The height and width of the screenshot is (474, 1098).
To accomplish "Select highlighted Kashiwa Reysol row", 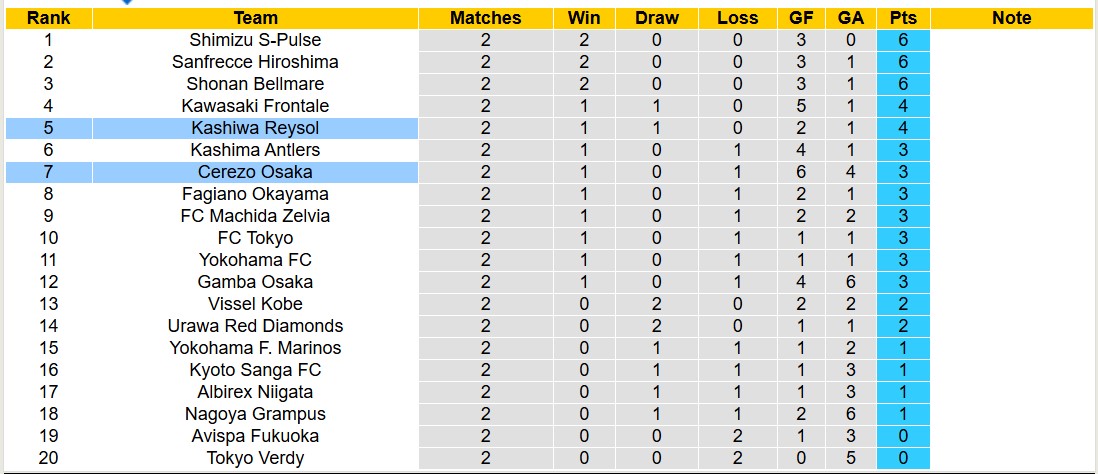I will coord(255,128).
